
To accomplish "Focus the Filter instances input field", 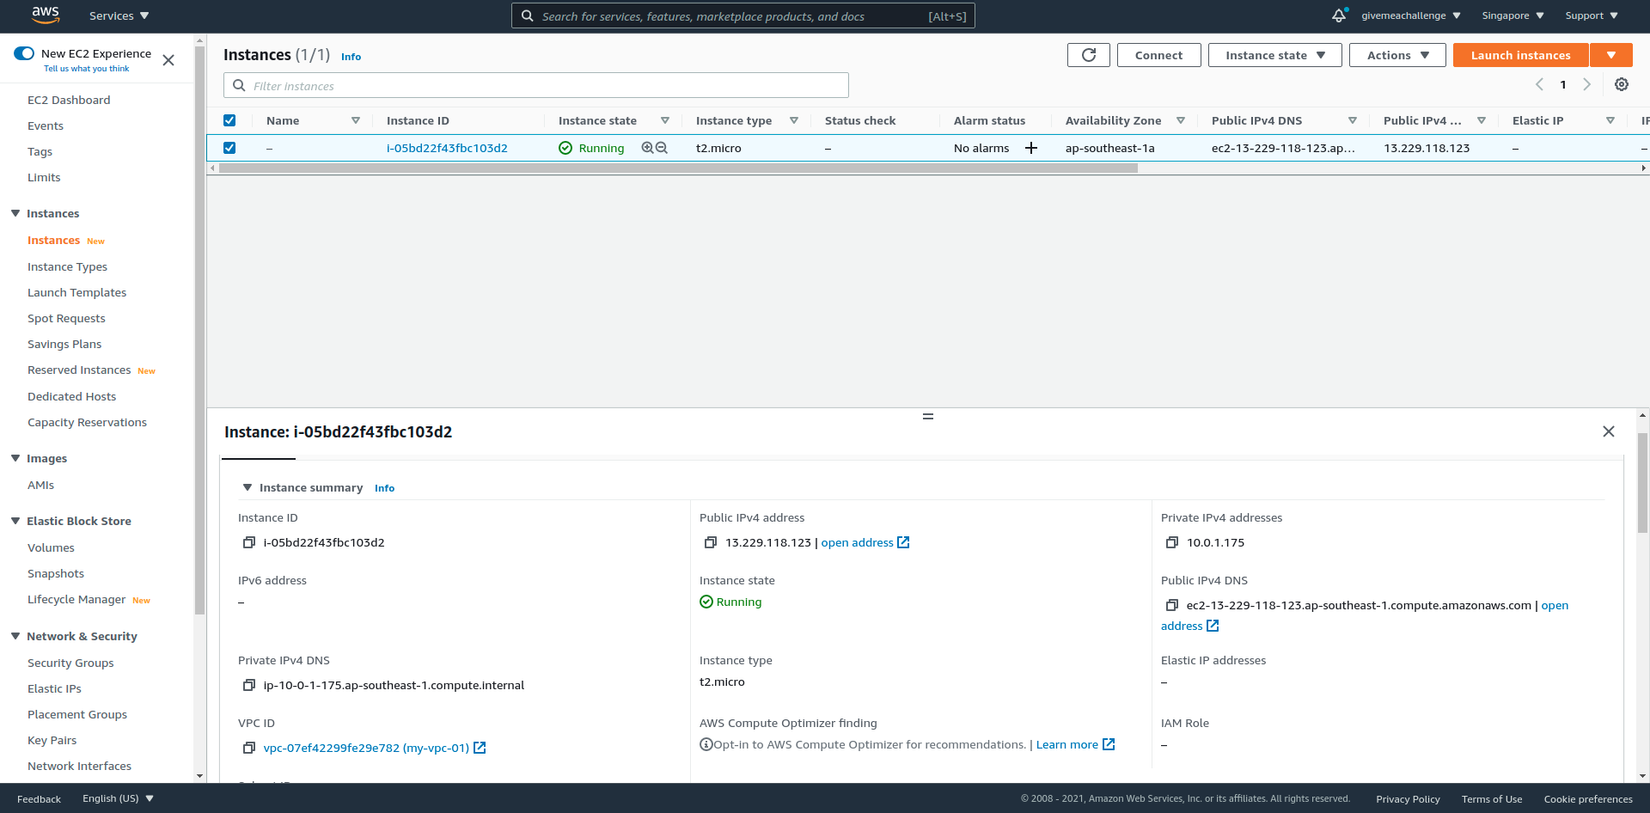I will tap(536, 86).
